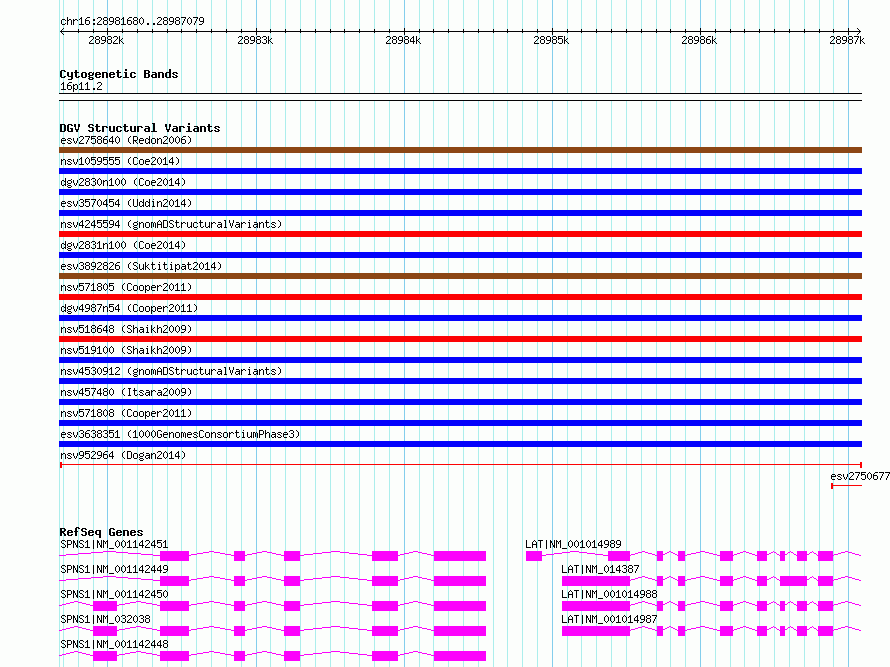Open the SPNS1|NM_001142449 transcript label
Viewport: 890px width, 667px height.
click(114, 569)
